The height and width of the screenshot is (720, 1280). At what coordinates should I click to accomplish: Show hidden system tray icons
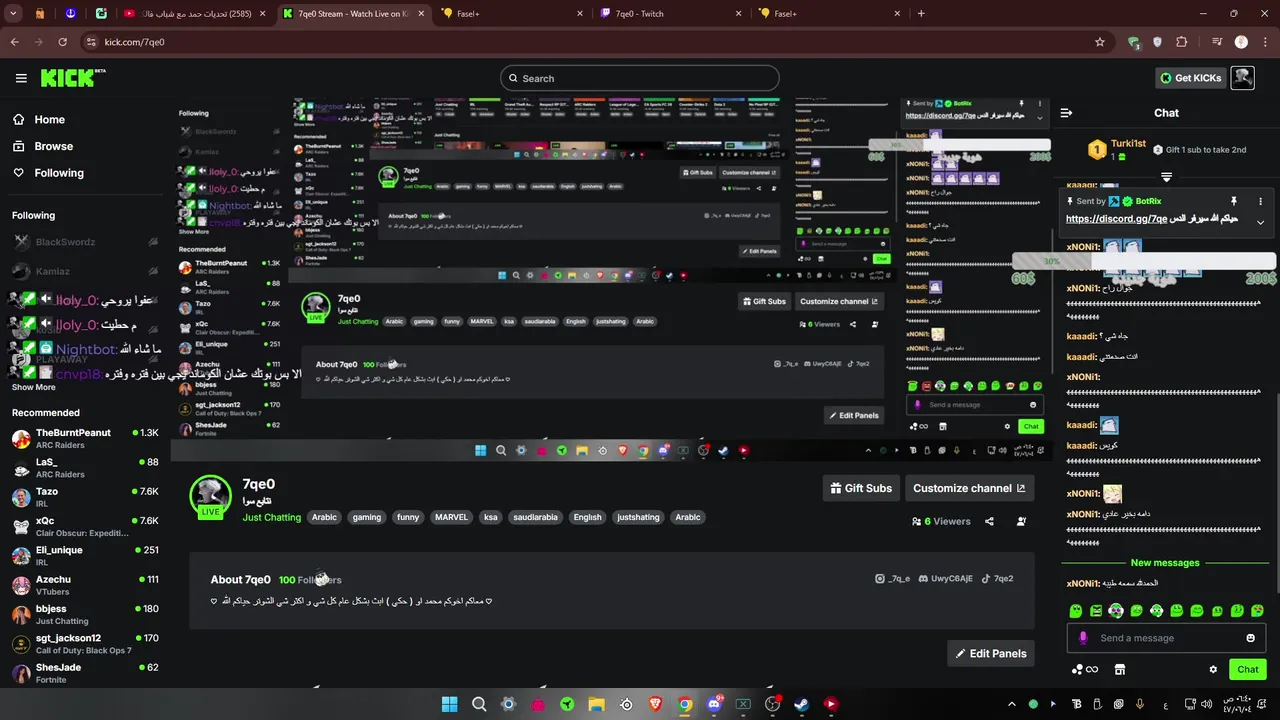click(1011, 704)
